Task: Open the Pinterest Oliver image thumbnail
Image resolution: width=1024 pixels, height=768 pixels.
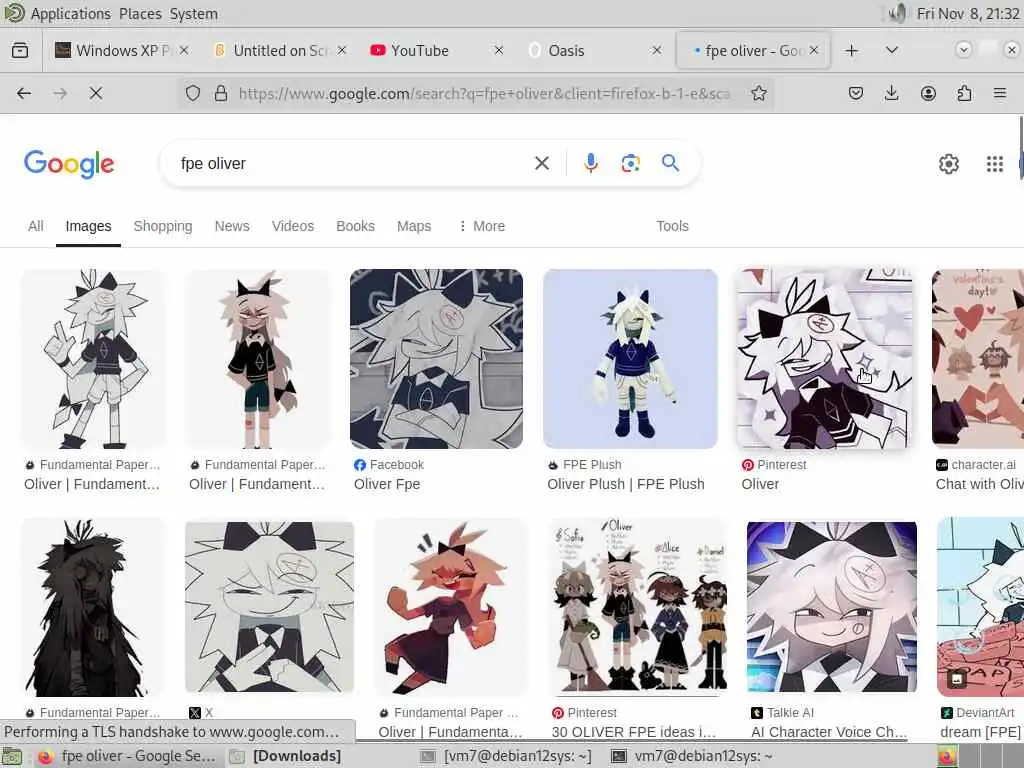Action: tap(824, 359)
